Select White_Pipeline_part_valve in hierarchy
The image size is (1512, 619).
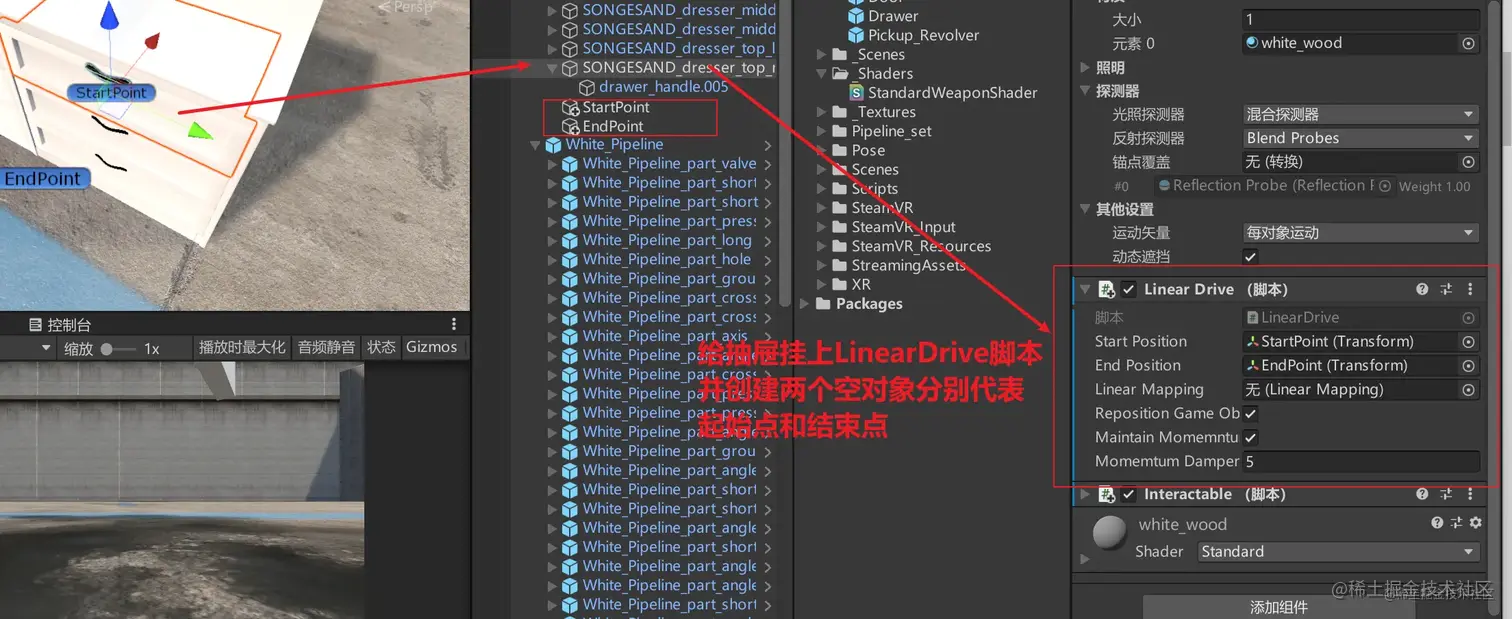(670, 164)
